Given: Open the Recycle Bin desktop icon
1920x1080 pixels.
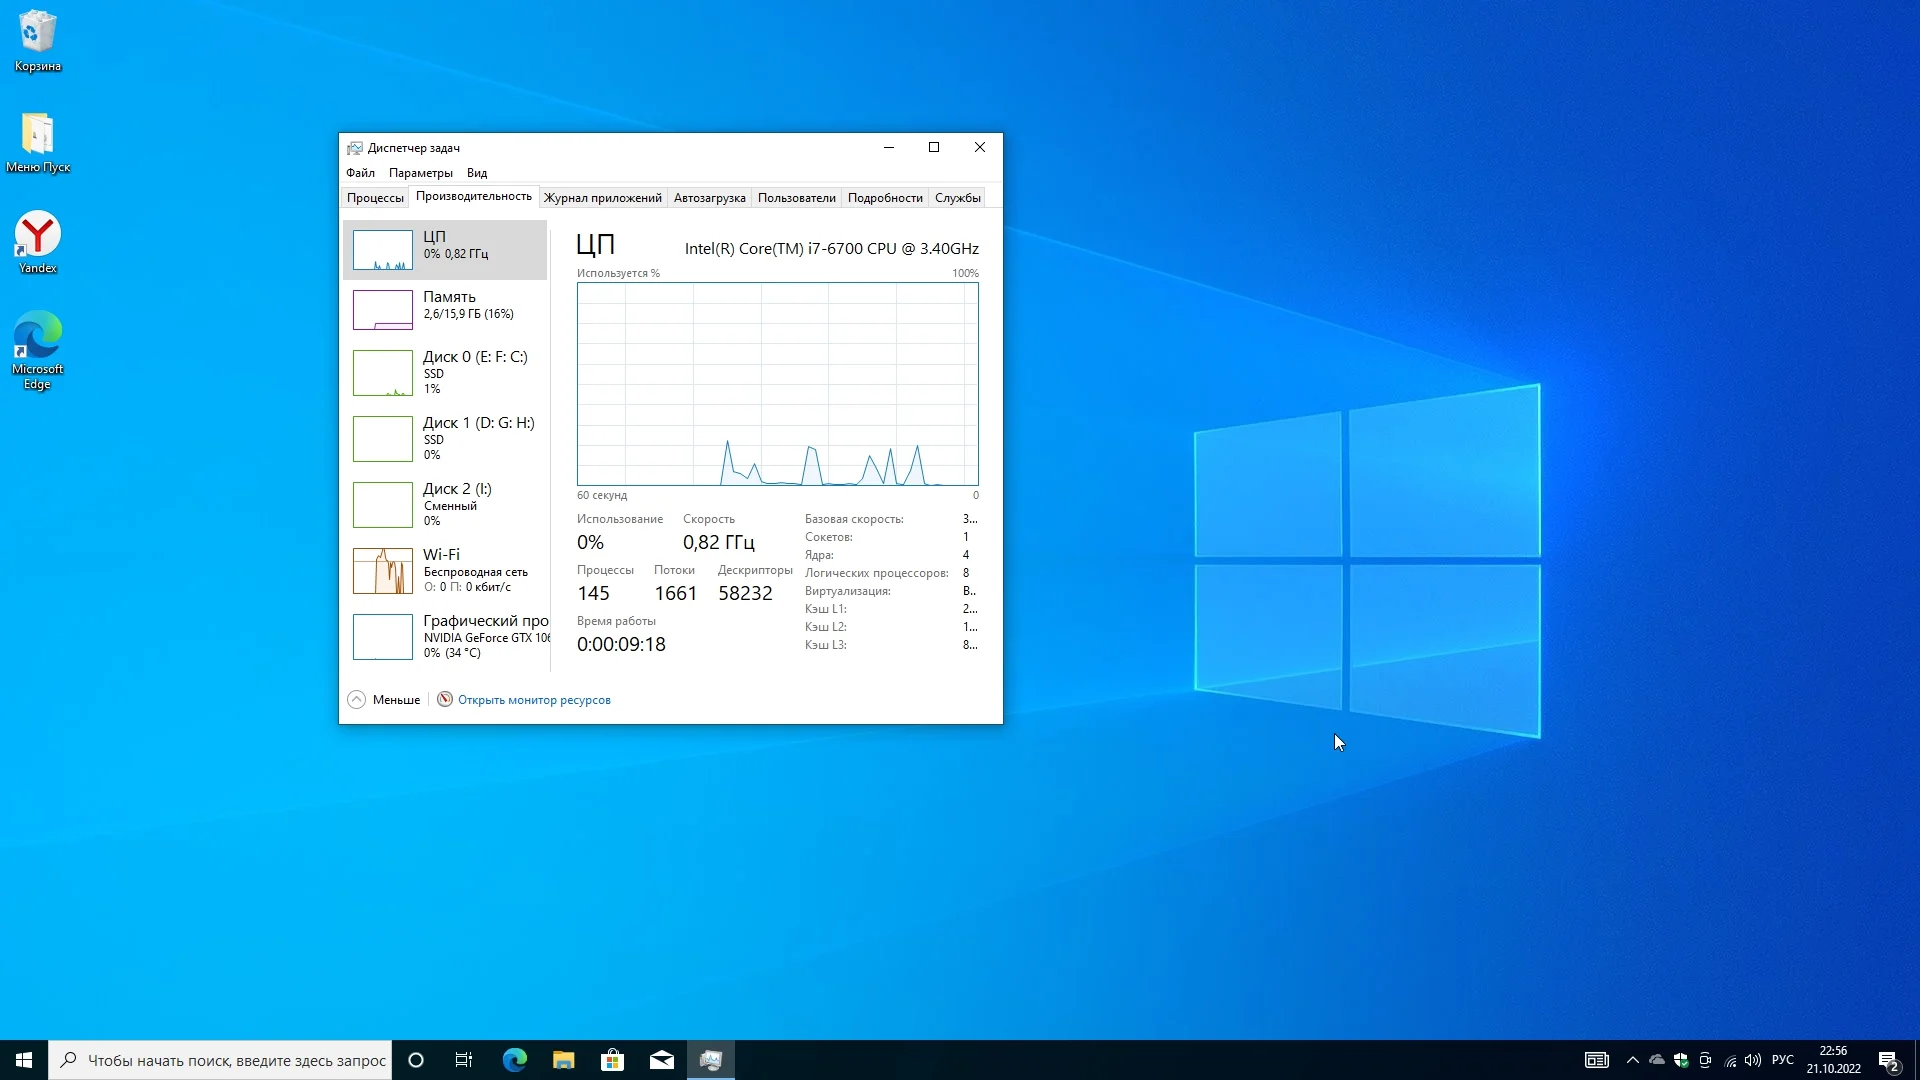Looking at the screenshot, I should point(37,40).
